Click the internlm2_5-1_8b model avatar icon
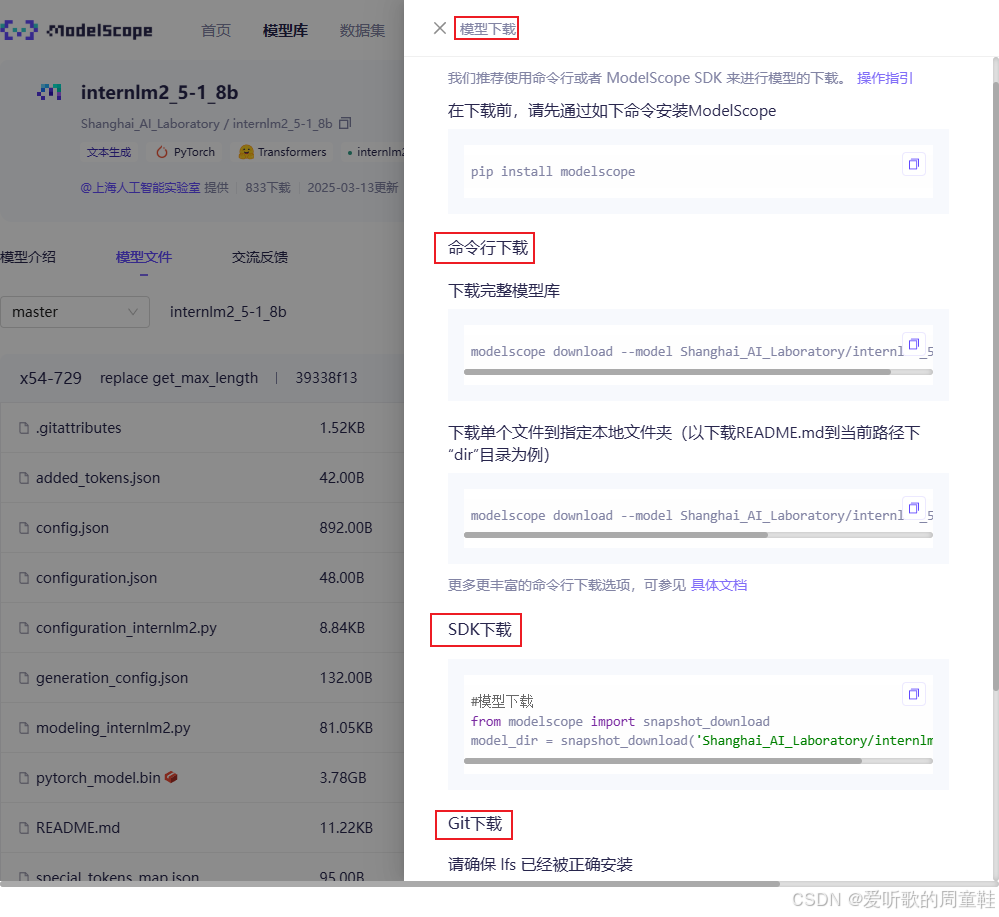The width and height of the screenshot is (999, 917). 50,92
